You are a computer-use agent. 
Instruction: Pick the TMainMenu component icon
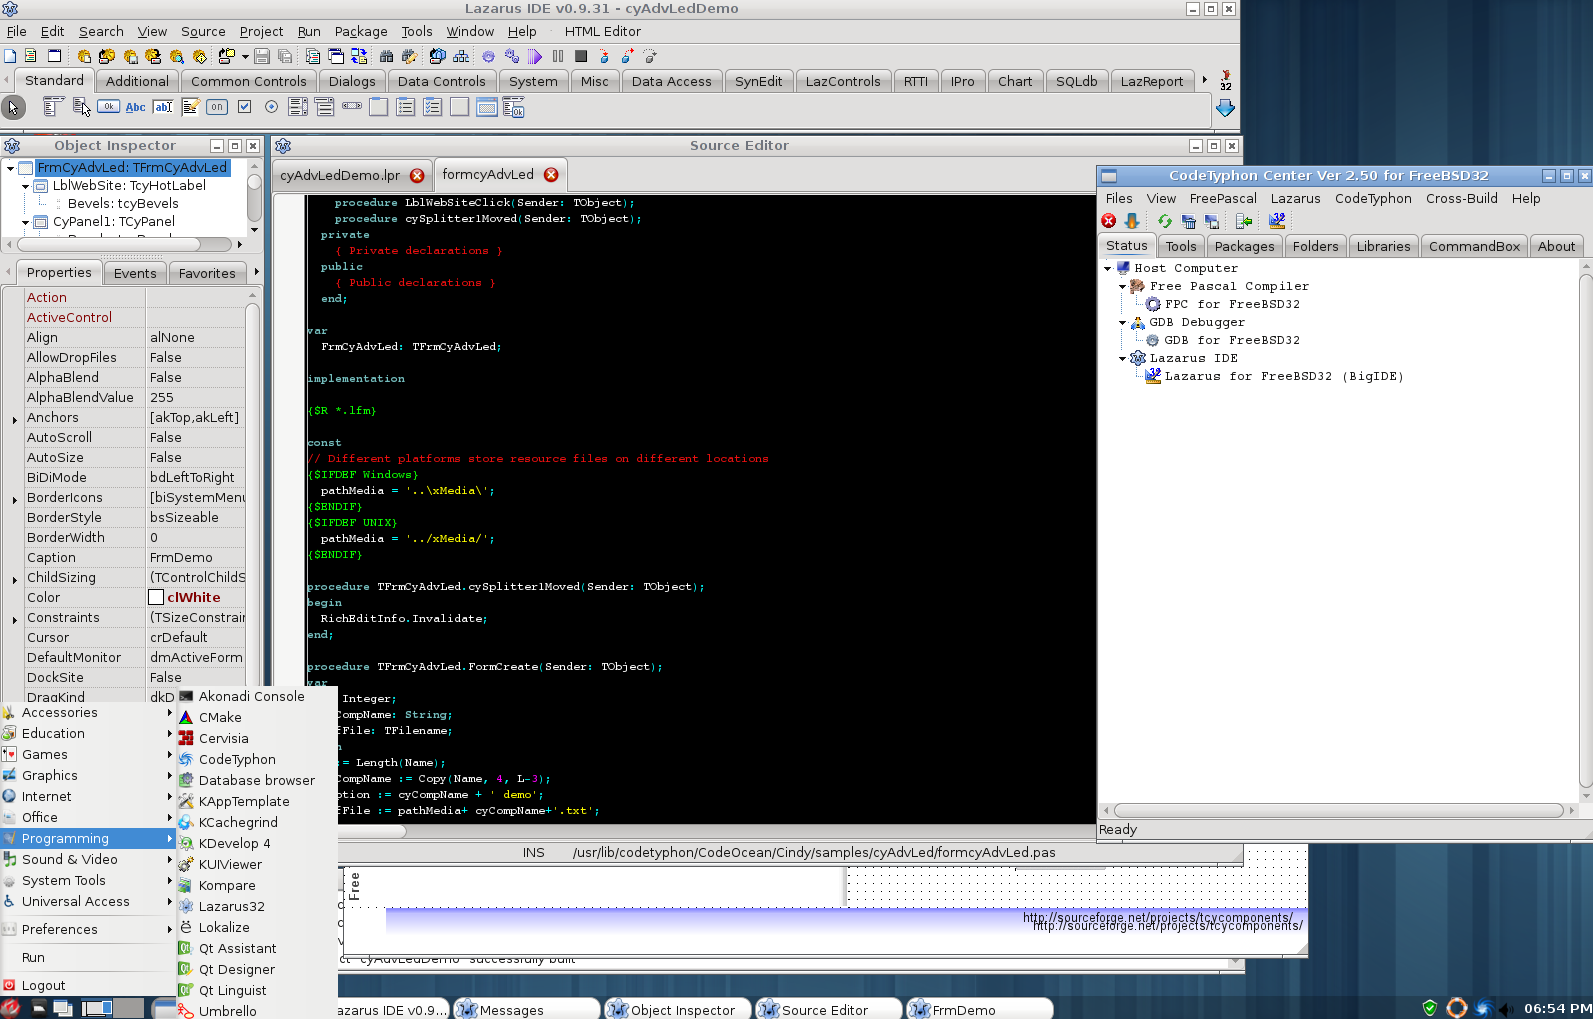pyautogui.click(x=54, y=107)
